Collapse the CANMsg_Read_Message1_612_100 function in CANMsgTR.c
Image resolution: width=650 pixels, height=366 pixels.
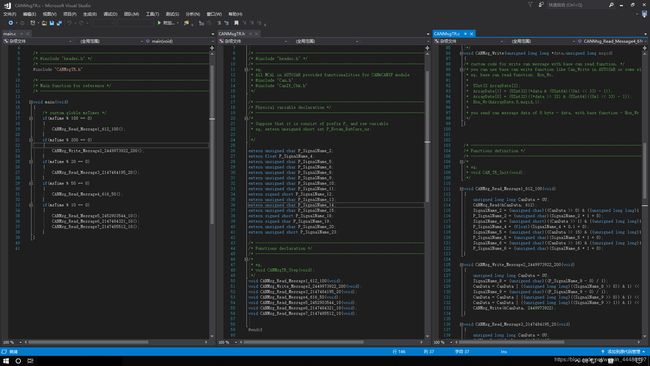461,189
